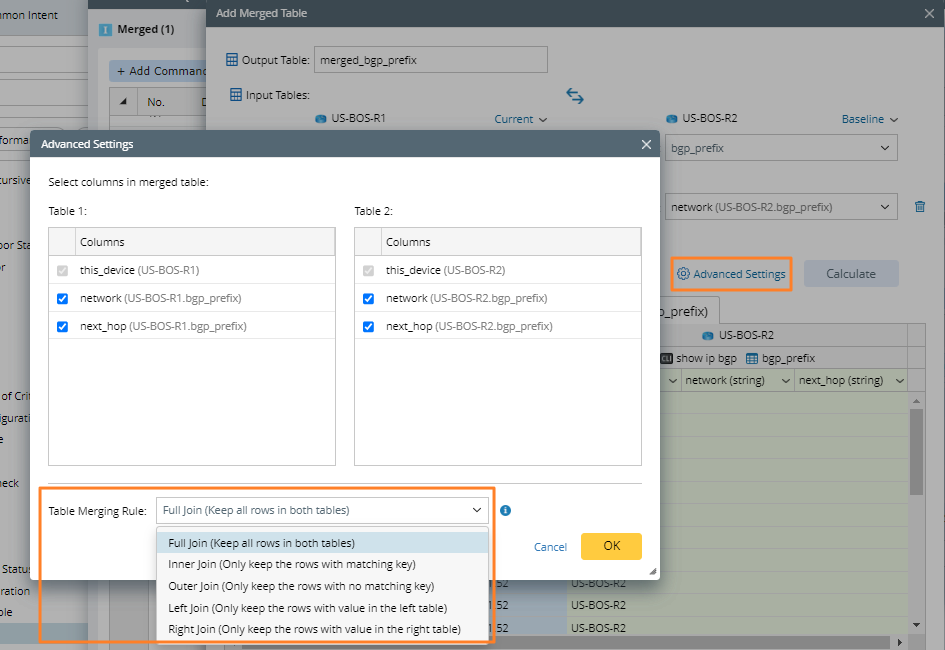Click the Output Table grid icon
This screenshot has width=945, height=650.
tap(232, 60)
